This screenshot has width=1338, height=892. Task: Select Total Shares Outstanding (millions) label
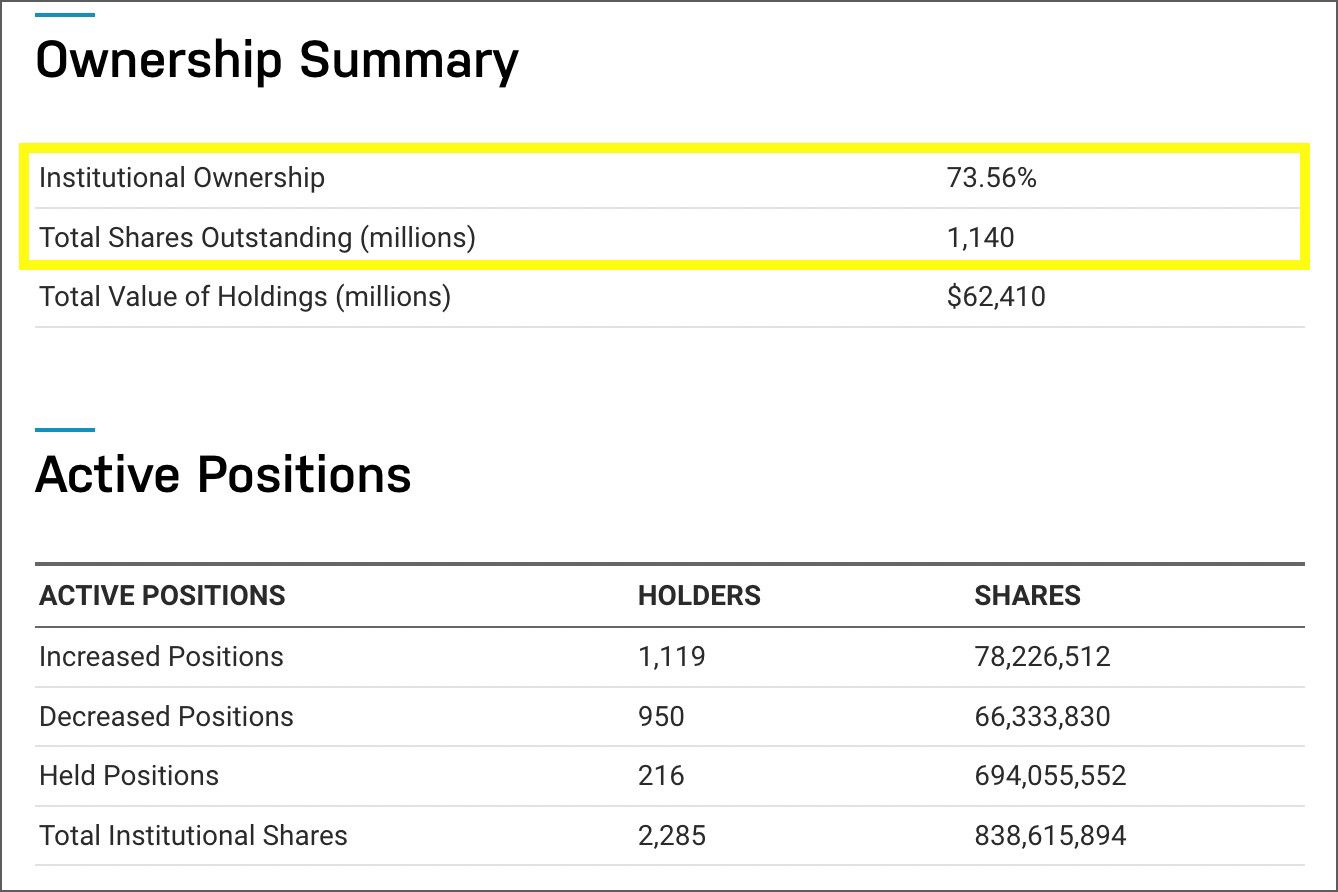pyautogui.click(x=257, y=238)
